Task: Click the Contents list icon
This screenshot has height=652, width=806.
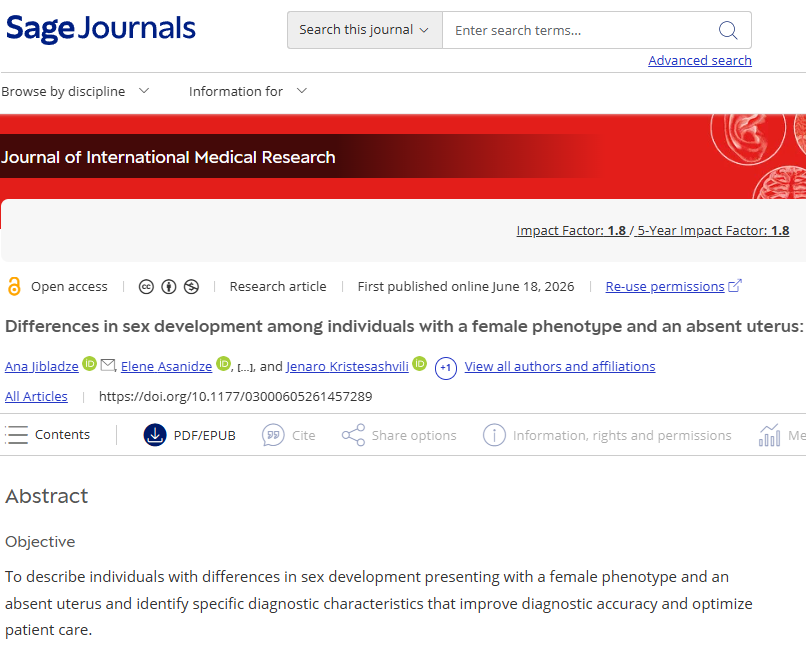Action: coord(16,435)
